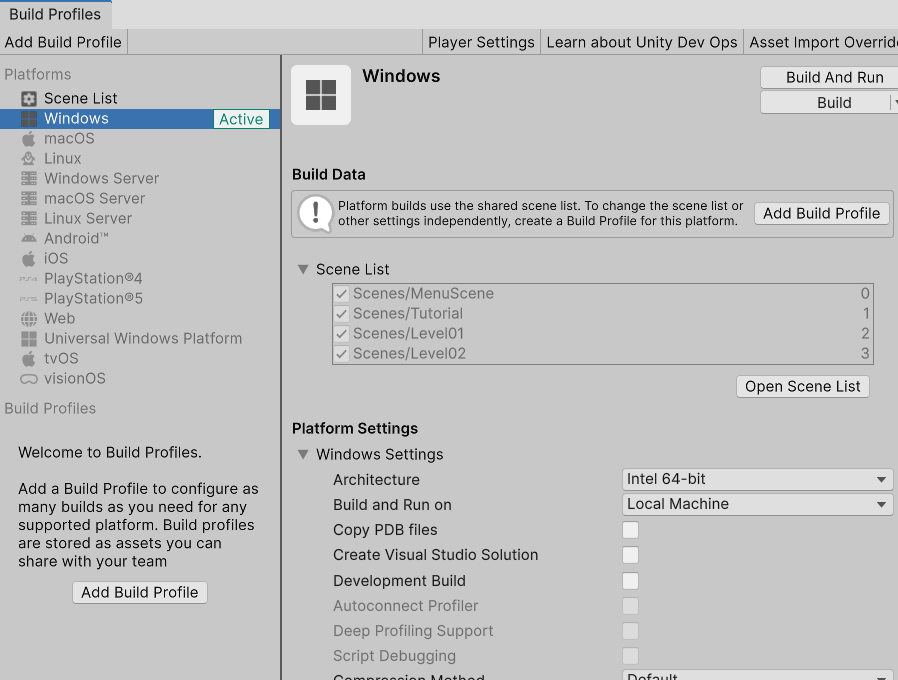Select Universal Windows Platform in list
898x680 pixels.
pos(143,338)
